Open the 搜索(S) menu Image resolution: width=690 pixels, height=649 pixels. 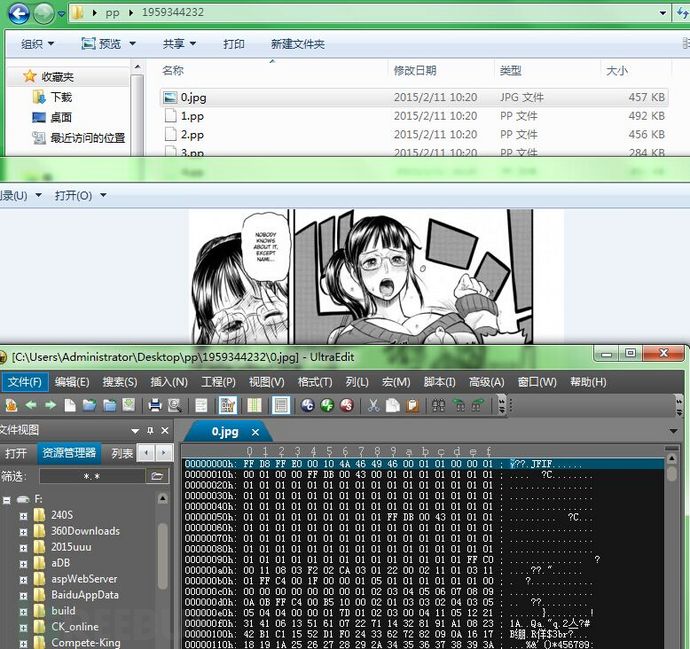120,382
